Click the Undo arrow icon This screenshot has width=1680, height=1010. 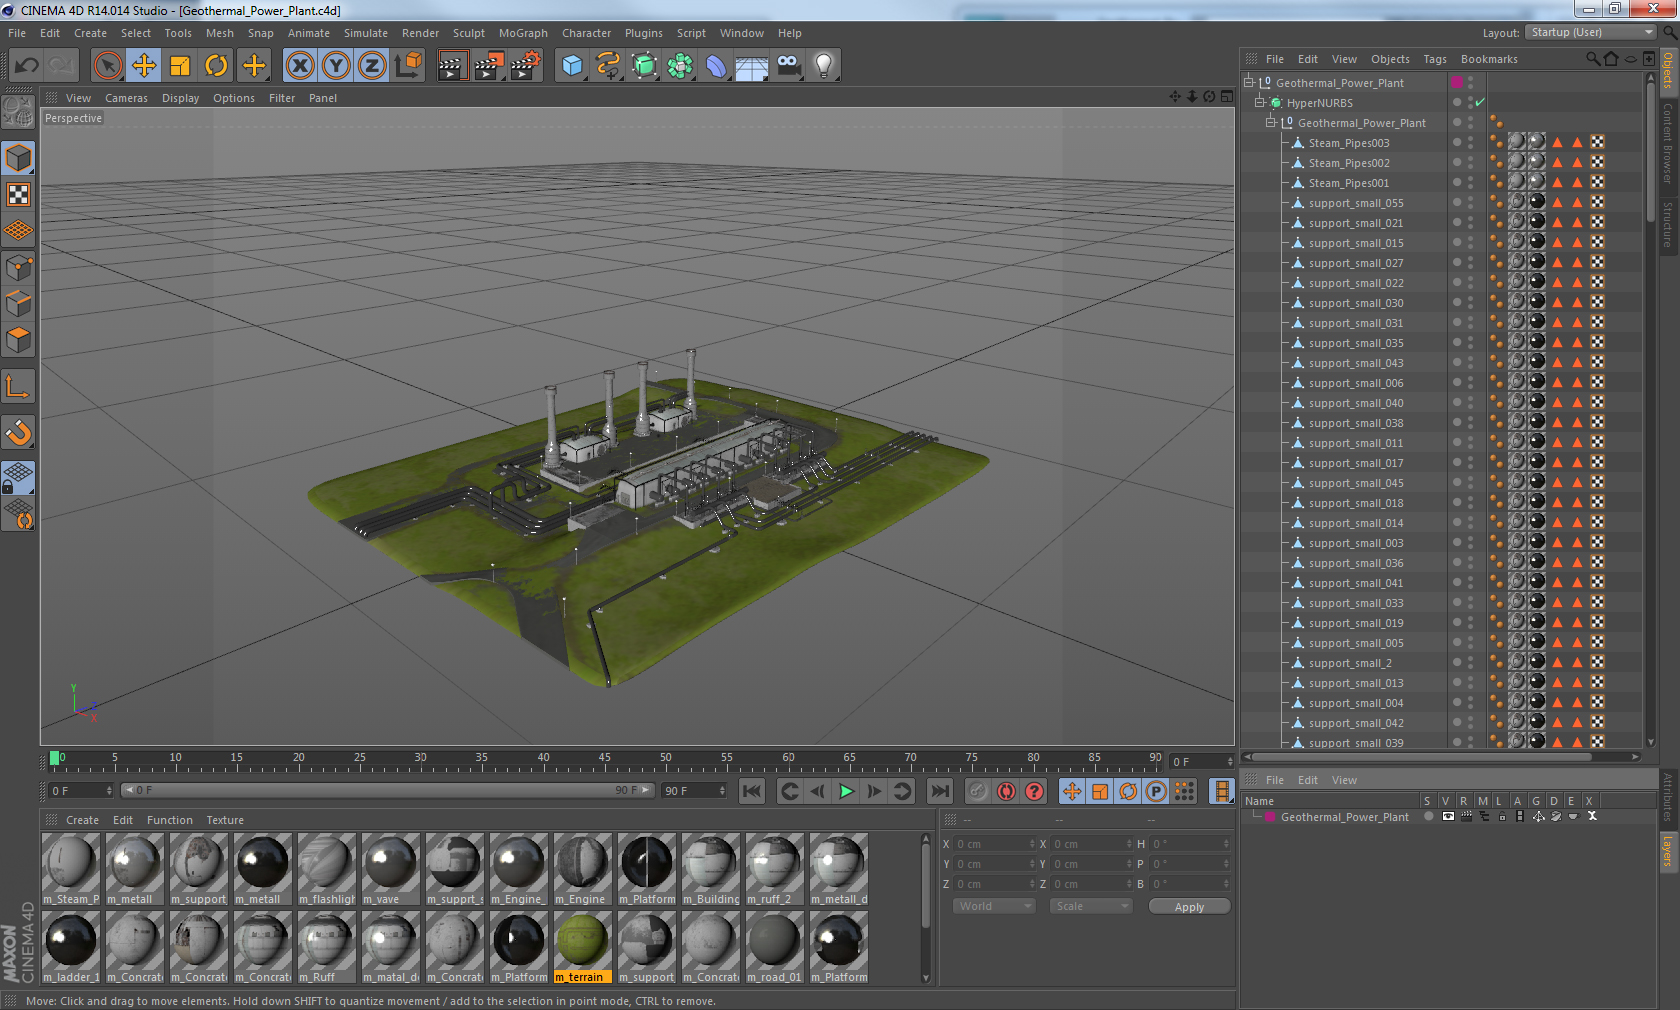[26, 66]
